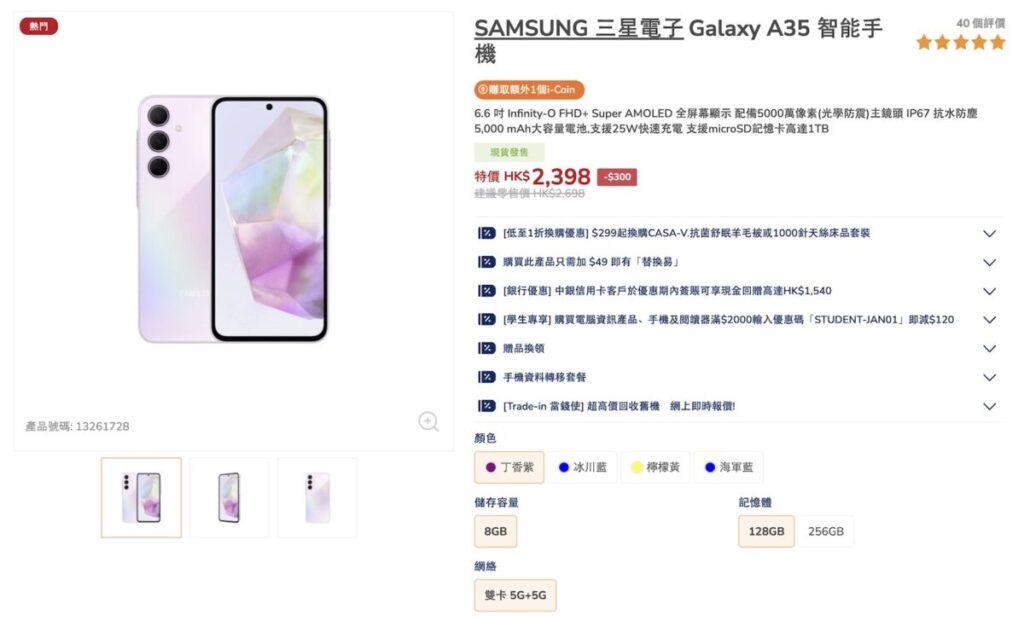The height and width of the screenshot is (621, 1024).
Task: Click discount tag icon beside 銀行優惠 offer
Action: pyautogui.click(x=487, y=291)
